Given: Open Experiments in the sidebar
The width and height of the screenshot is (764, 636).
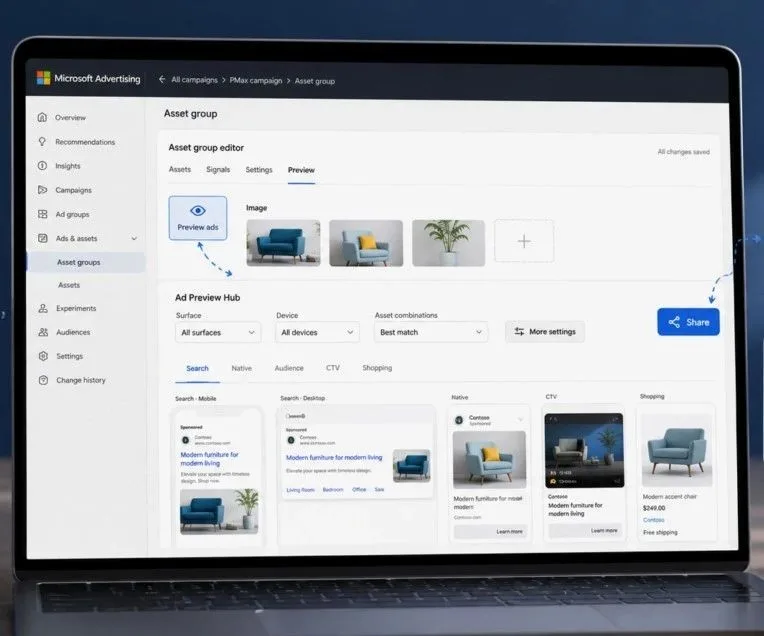Looking at the screenshot, I should [x=76, y=308].
